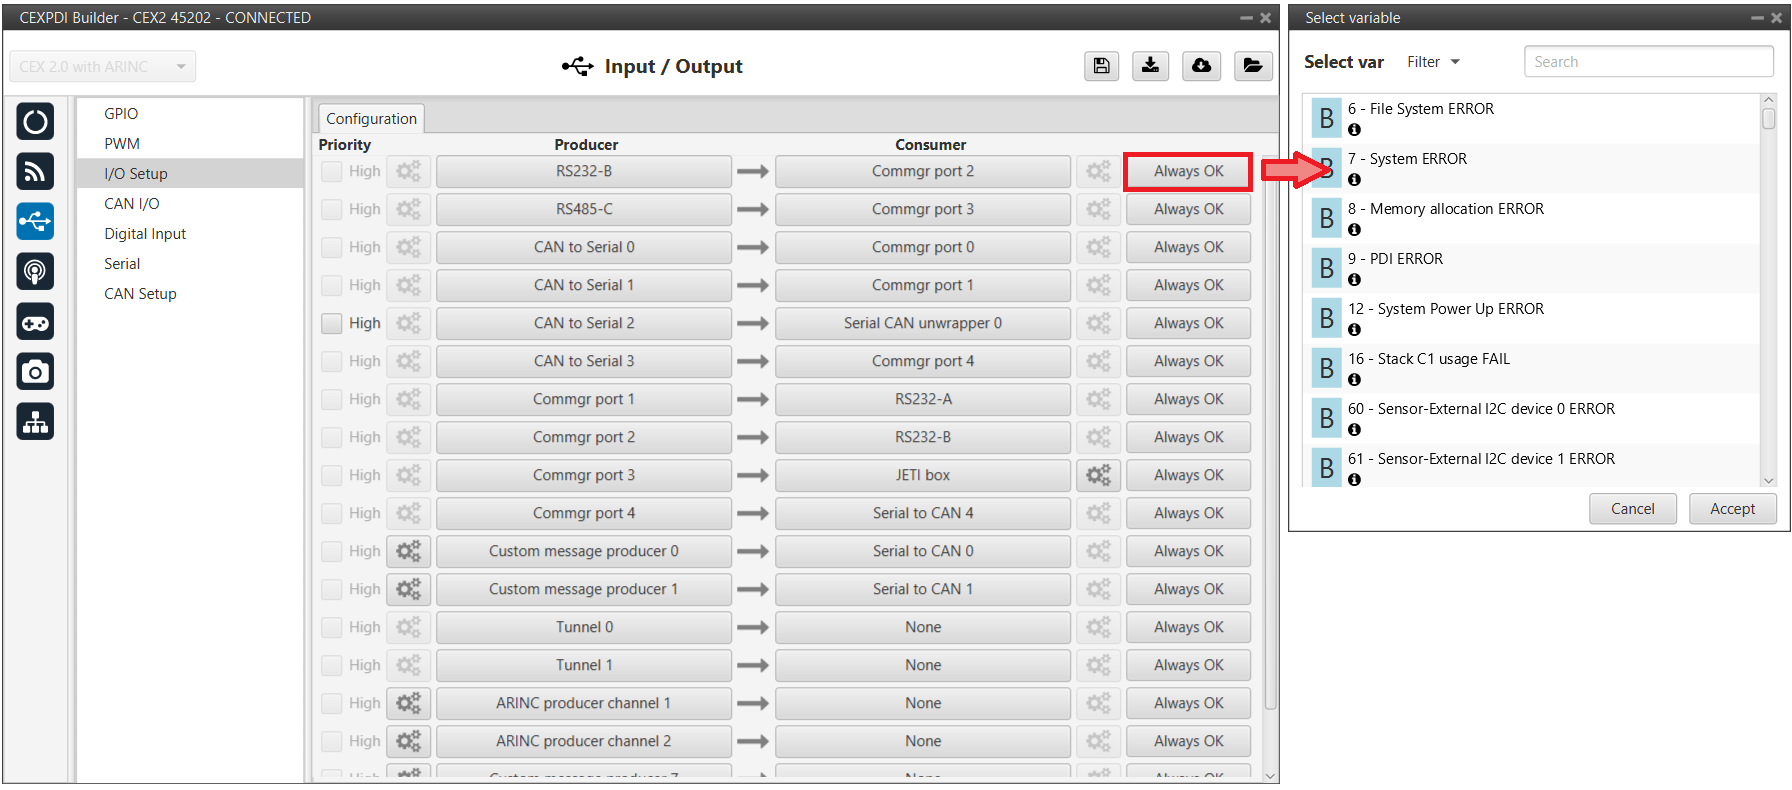The height and width of the screenshot is (790, 1792).
Task: Open the JETI box consumer selector
Action: pyautogui.click(x=922, y=475)
